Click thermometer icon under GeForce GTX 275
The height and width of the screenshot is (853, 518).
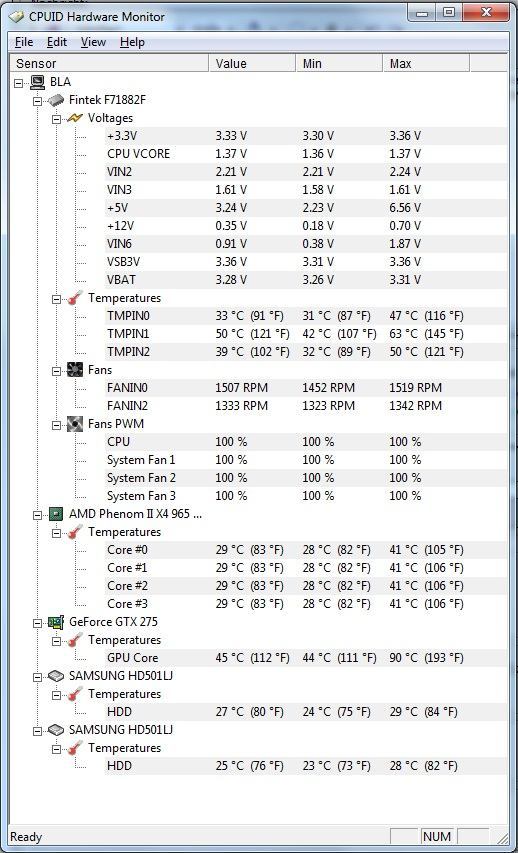coord(75,640)
